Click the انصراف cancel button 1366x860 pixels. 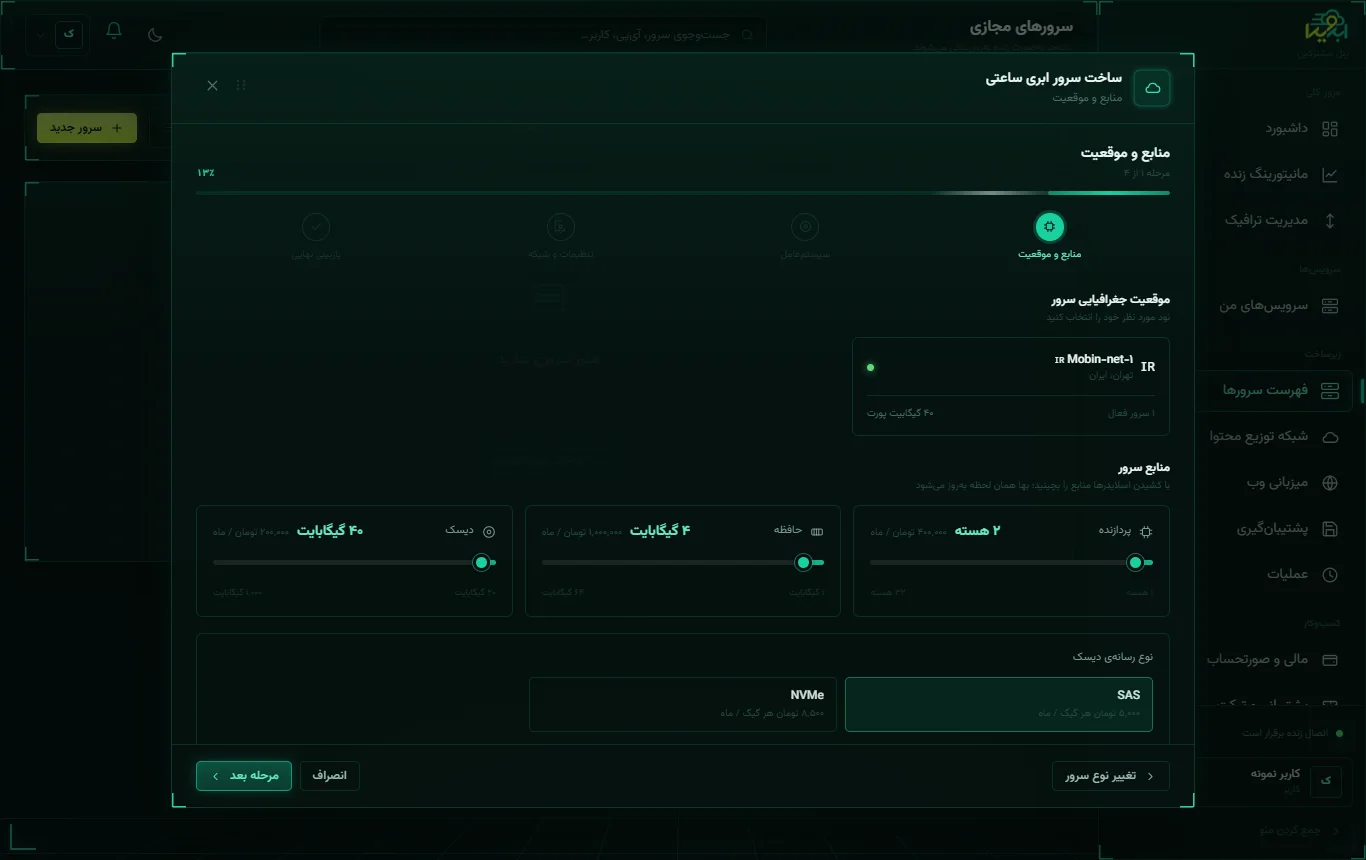click(329, 776)
